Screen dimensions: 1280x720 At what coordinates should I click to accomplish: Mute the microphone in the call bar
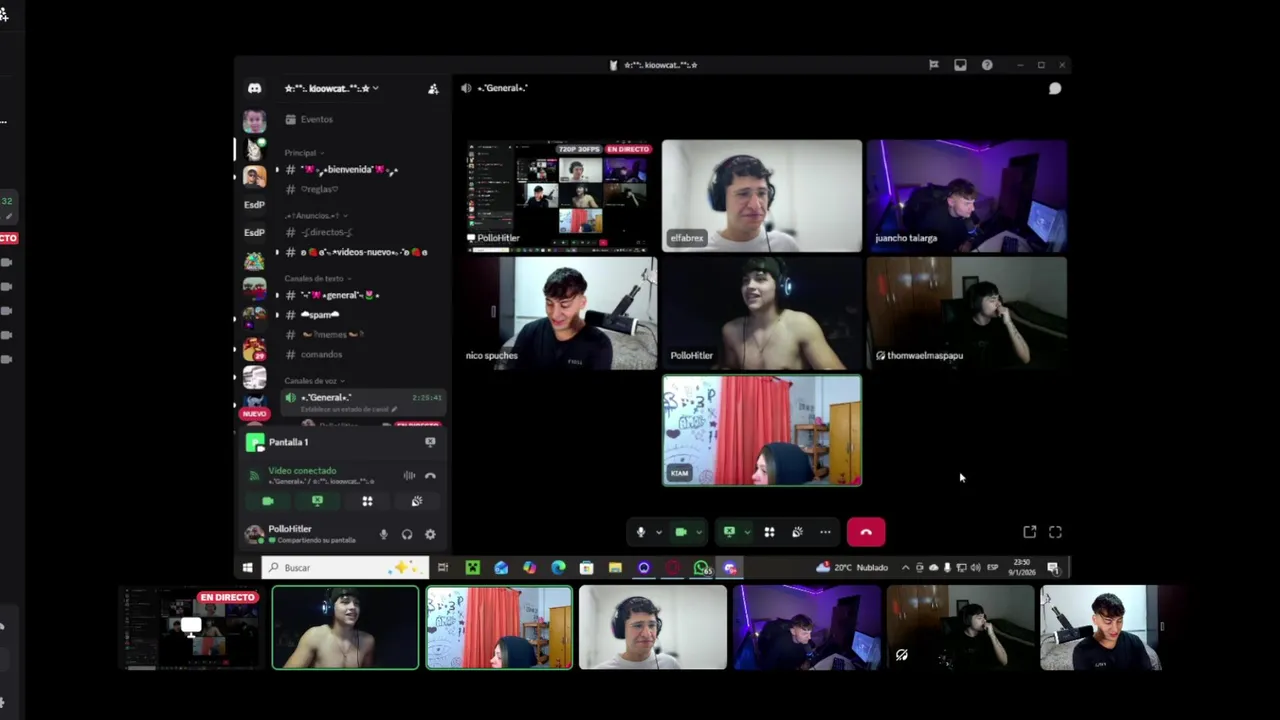click(641, 532)
